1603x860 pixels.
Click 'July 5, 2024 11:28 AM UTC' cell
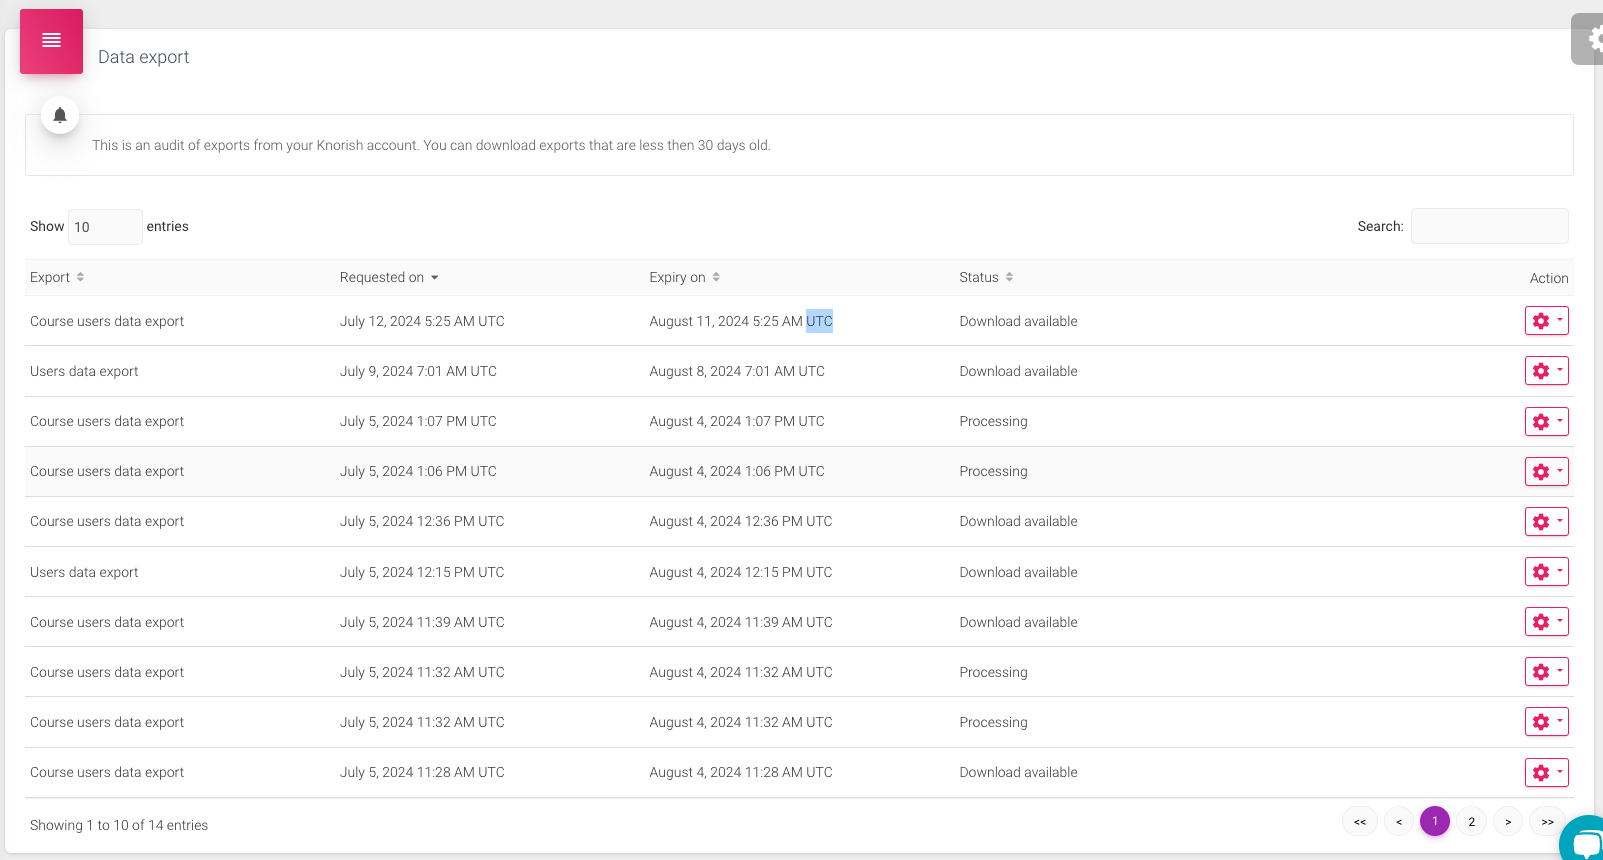tap(422, 772)
